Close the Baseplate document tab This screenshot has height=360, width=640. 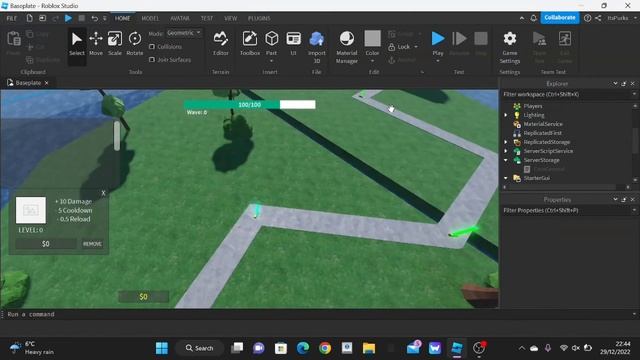click(47, 83)
